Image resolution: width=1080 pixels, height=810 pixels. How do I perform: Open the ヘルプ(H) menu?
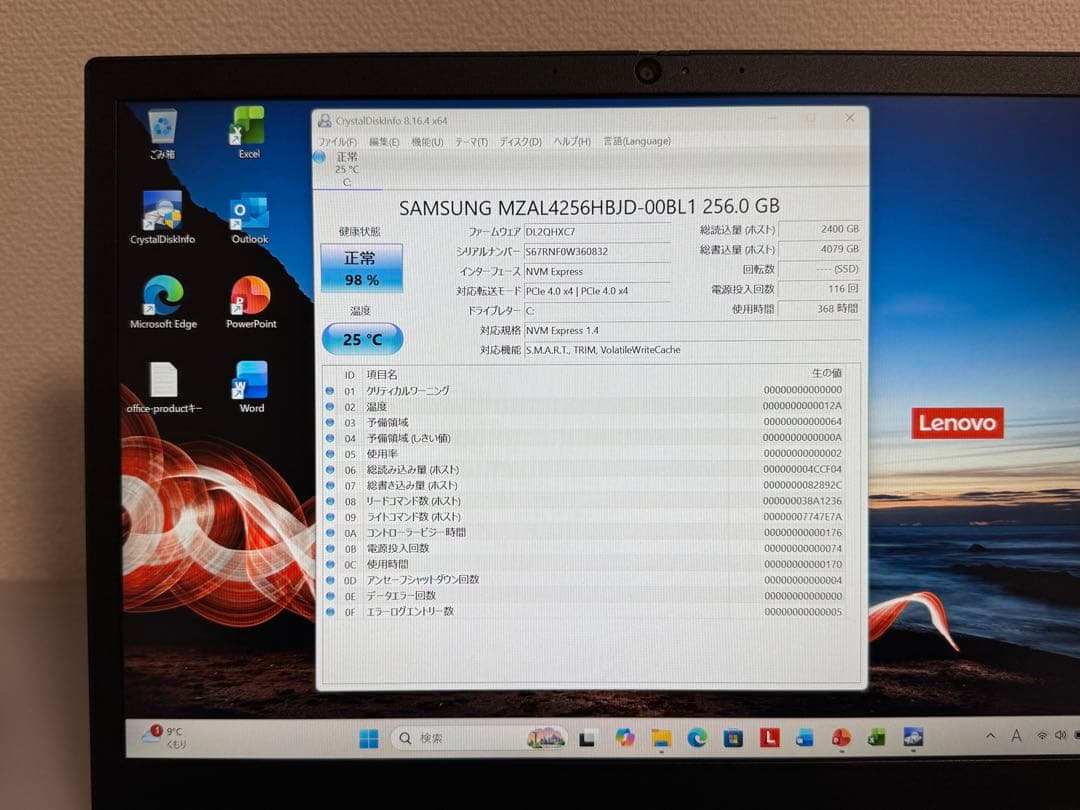click(572, 141)
